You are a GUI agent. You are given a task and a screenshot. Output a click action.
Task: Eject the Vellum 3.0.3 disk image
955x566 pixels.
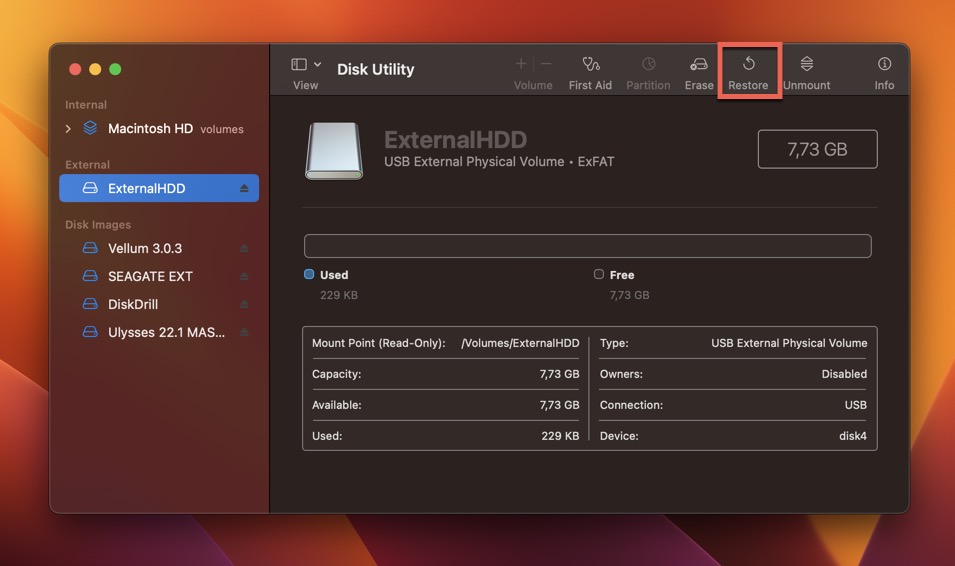tap(244, 248)
